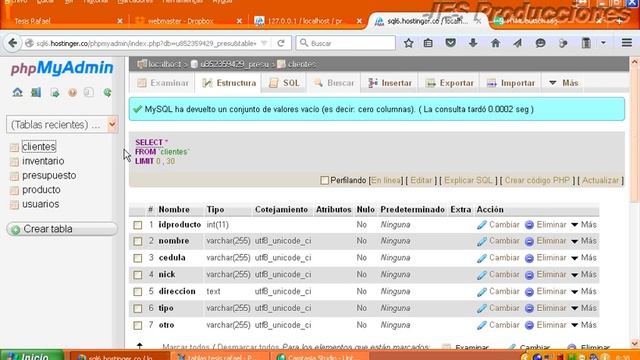This screenshot has height=360, width=640.
Task: Click the Editar query link
Action: coord(421,180)
